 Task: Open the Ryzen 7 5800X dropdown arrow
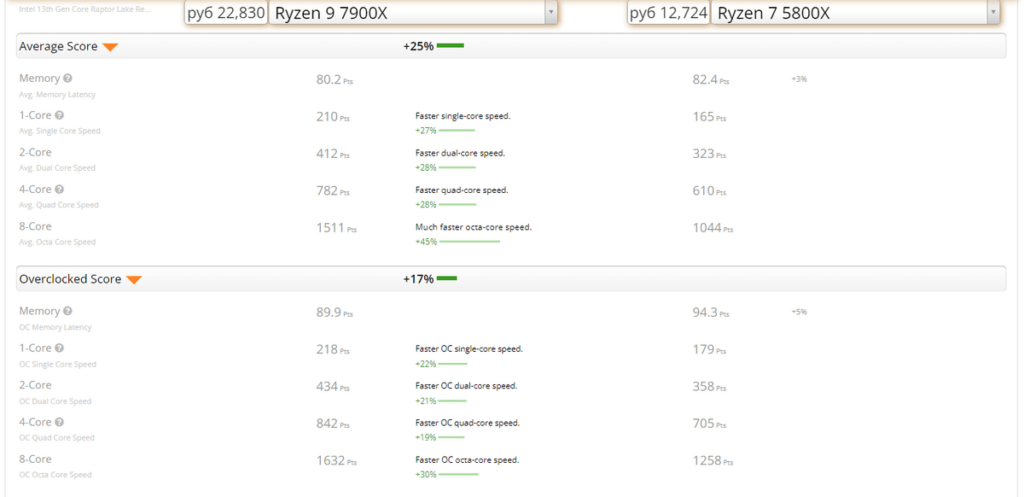point(993,12)
